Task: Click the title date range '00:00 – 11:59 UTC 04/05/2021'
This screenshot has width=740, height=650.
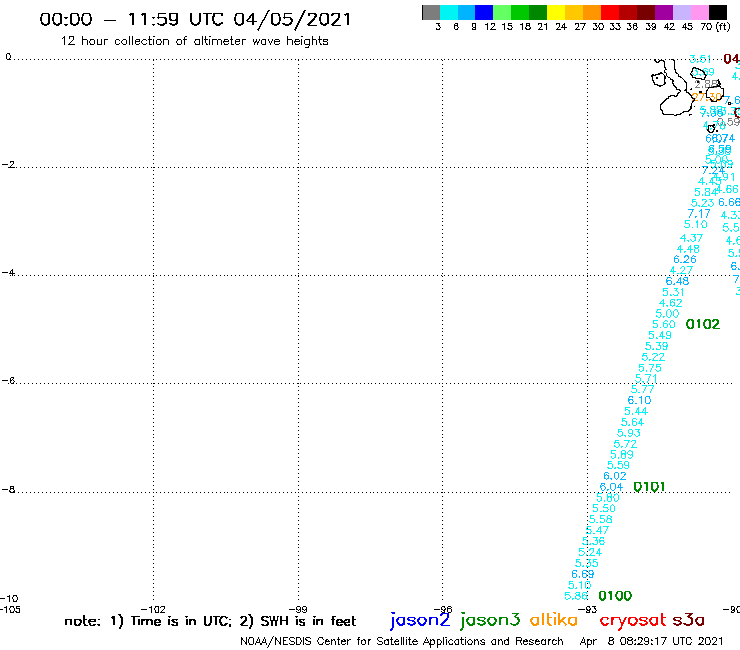Action: pos(195,19)
